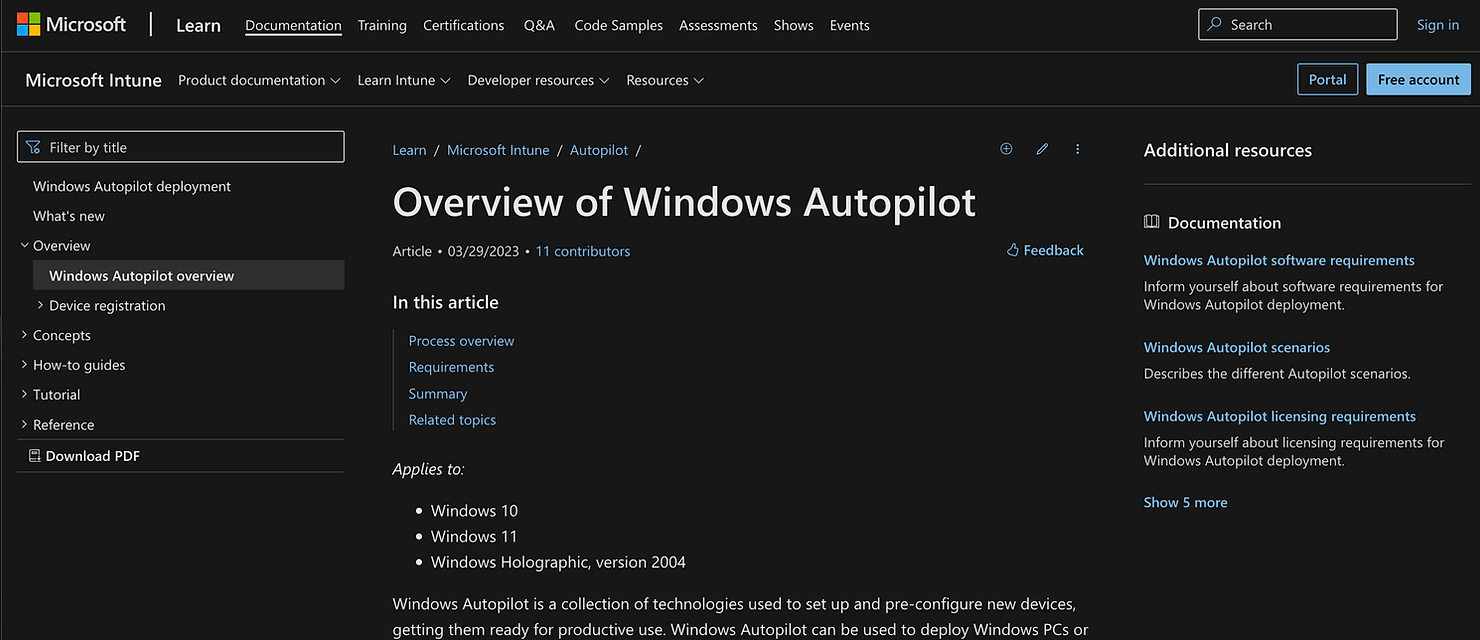1480x640 pixels.
Task: Click the filter icon in sidebar
Action: (x=34, y=147)
